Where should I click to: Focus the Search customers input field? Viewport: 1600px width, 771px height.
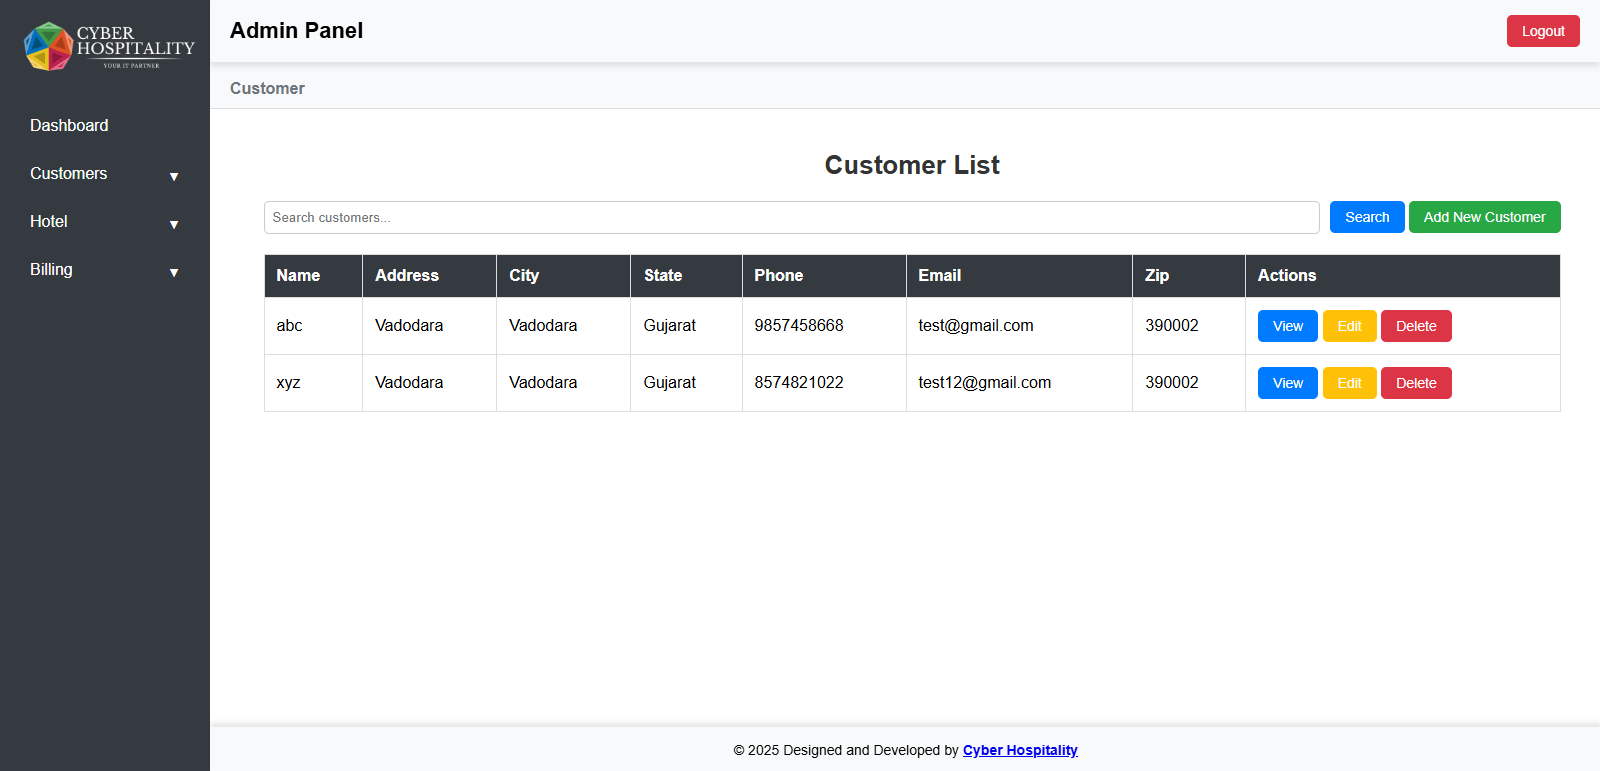(x=790, y=217)
